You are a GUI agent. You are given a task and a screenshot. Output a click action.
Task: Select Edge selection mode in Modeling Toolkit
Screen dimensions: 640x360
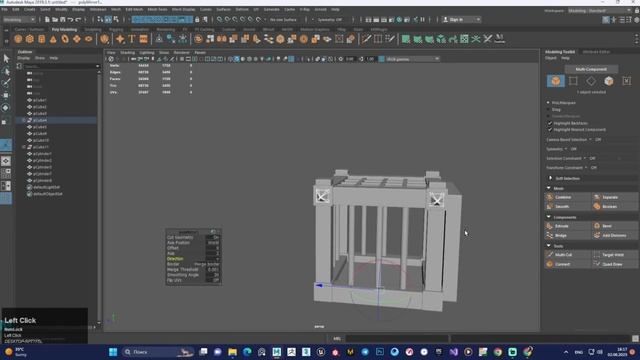click(591, 81)
